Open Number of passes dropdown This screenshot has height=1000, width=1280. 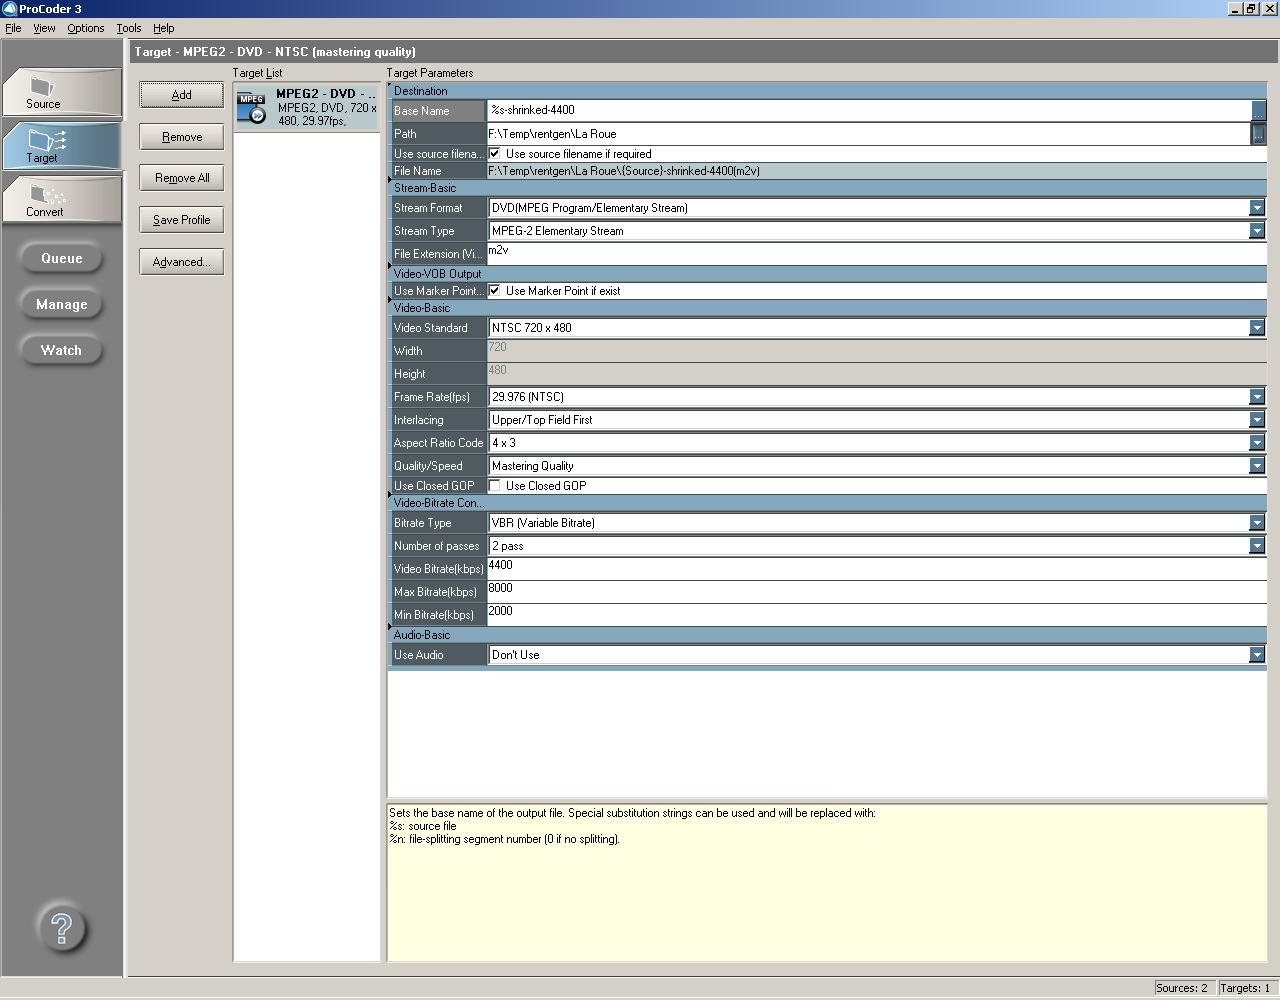1257,546
